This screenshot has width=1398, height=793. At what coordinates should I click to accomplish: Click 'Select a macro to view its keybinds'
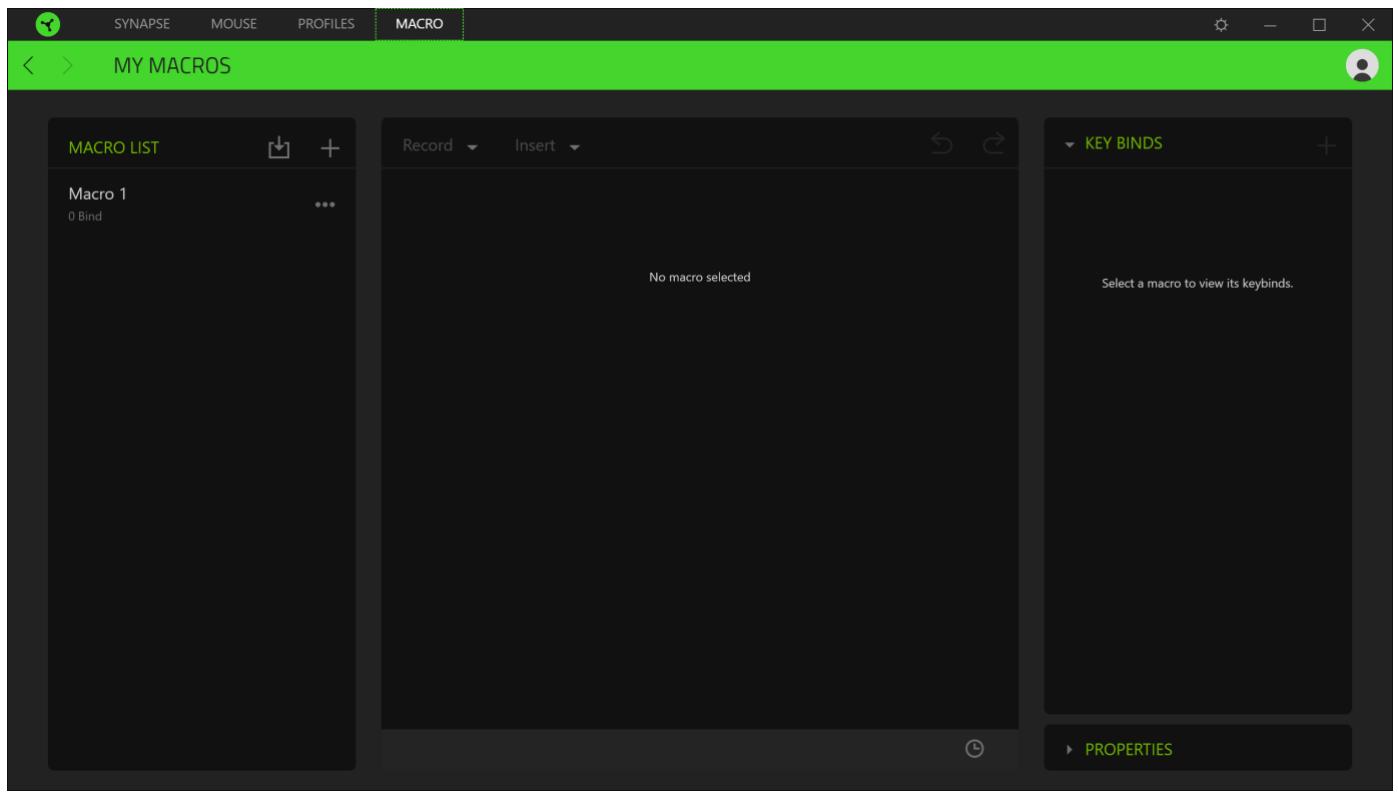point(1198,283)
